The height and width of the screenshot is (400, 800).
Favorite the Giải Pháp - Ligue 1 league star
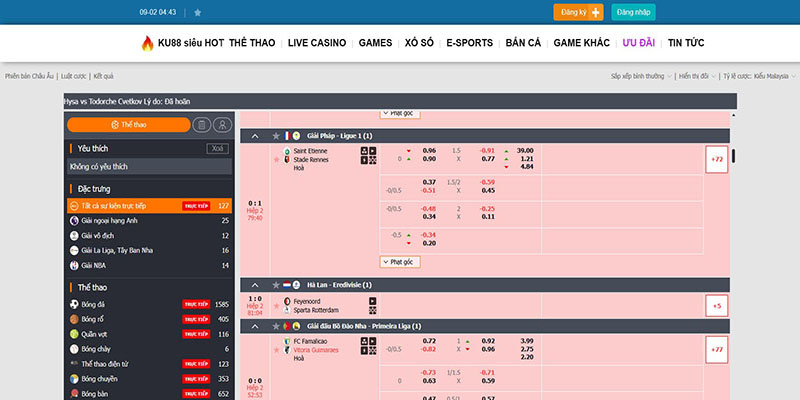[x=276, y=136]
